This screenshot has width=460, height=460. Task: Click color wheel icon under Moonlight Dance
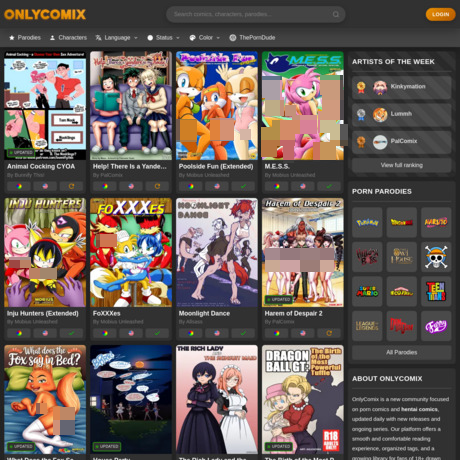[191, 333]
